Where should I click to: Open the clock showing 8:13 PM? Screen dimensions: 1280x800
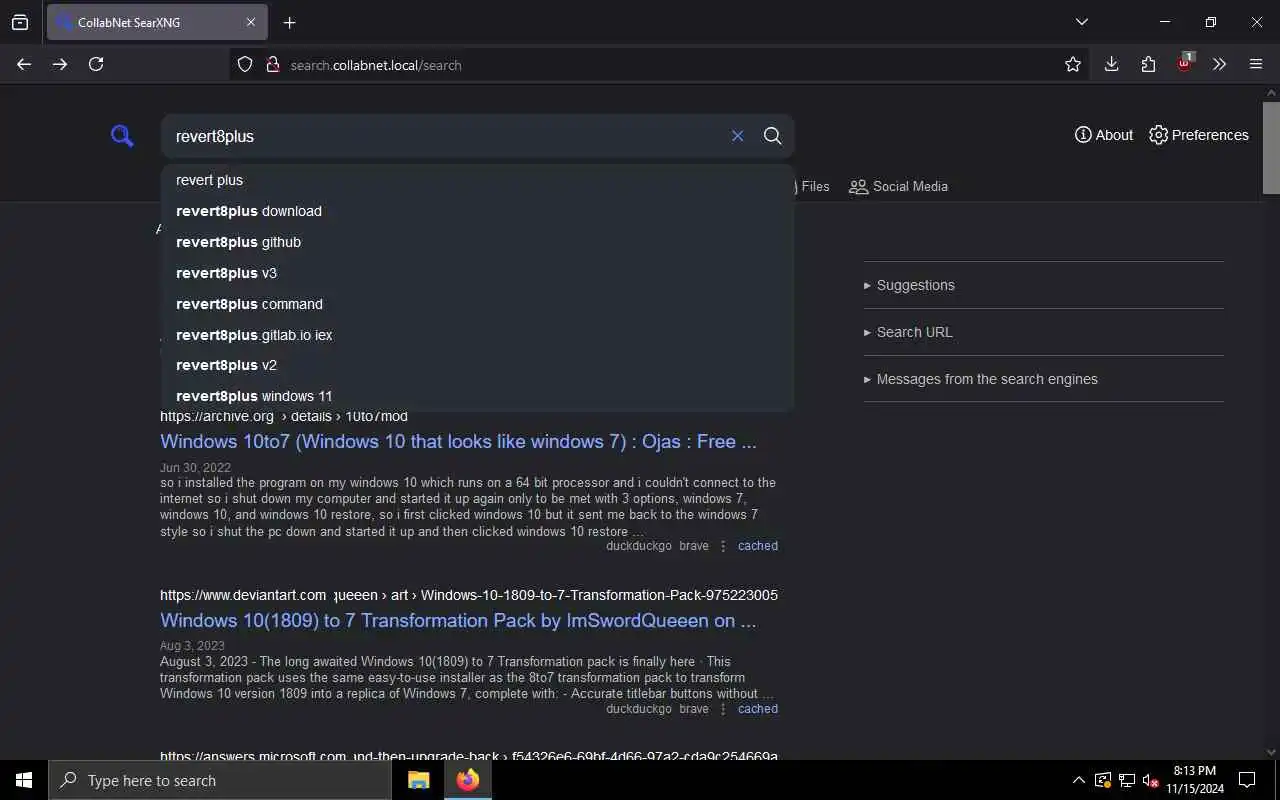click(1194, 780)
